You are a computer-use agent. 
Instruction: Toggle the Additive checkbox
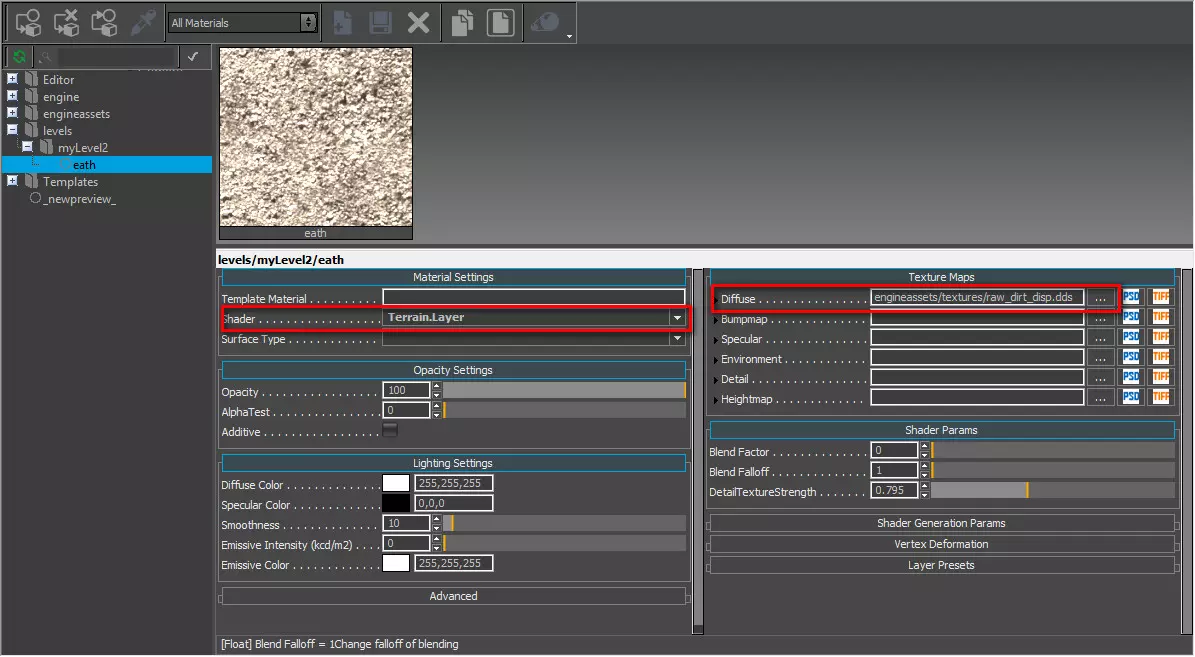(390, 431)
